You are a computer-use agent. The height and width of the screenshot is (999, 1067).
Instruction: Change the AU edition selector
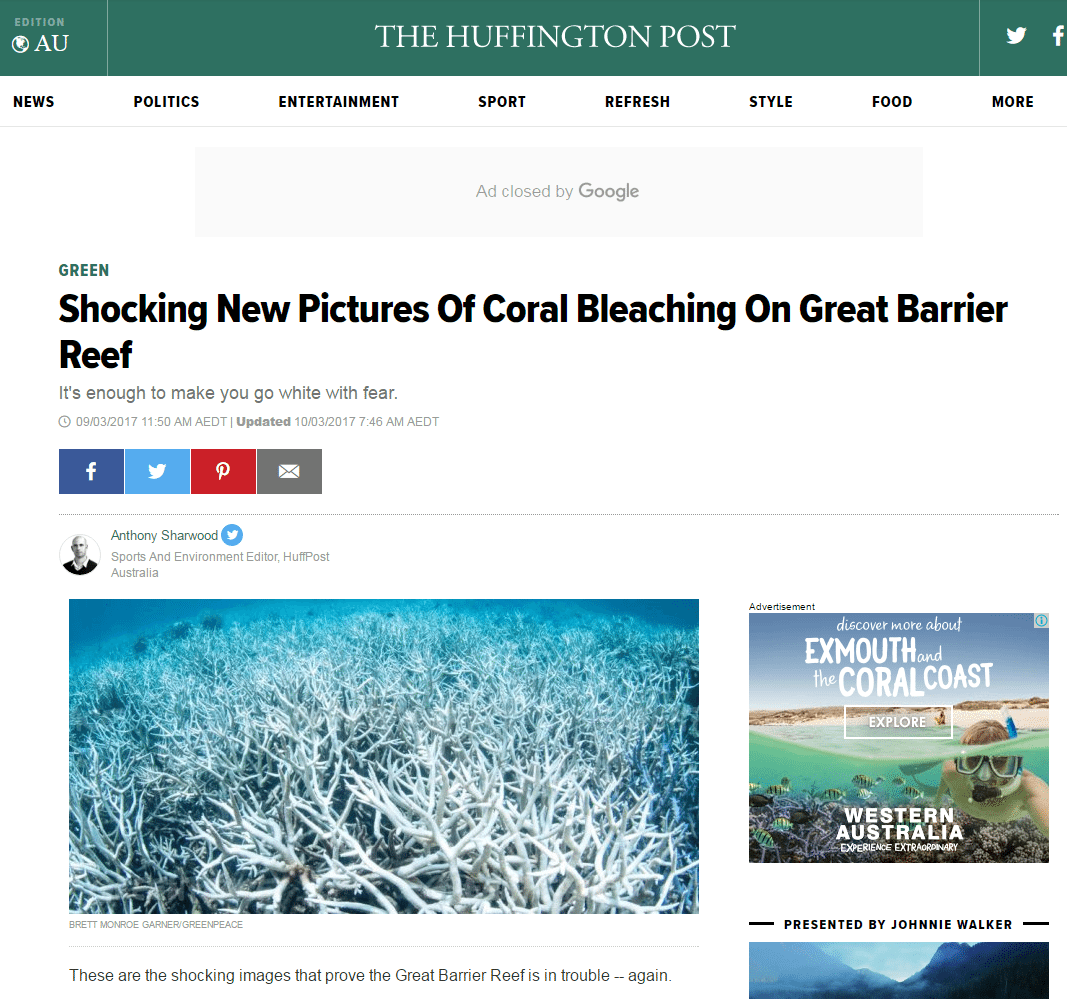coord(40,37)
